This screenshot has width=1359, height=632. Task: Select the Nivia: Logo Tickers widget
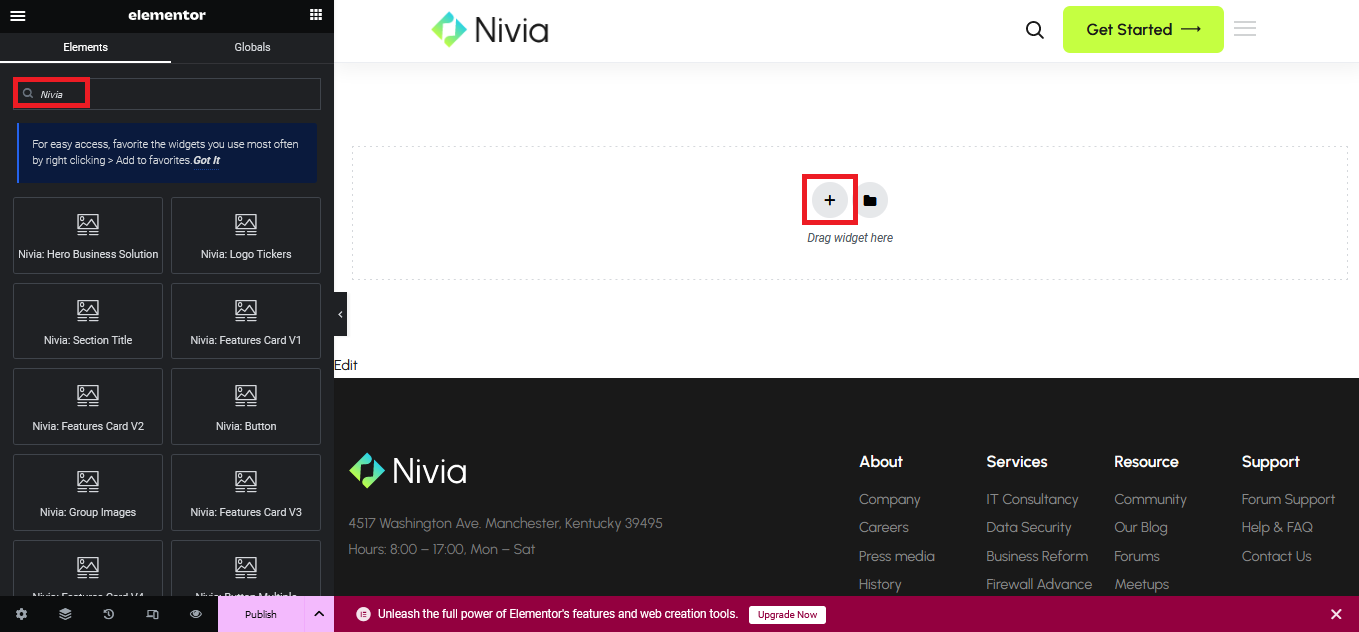click(246, 235)
